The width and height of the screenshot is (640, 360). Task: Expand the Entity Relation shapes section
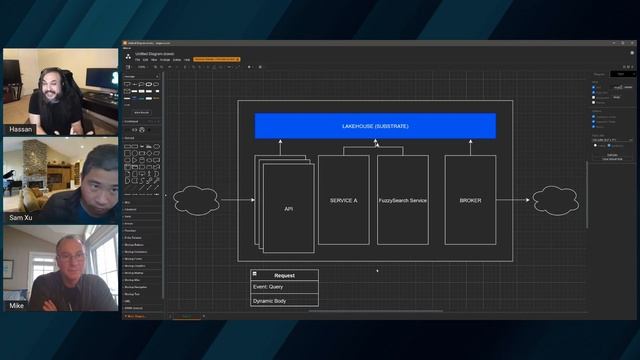(x=141, y=238)
